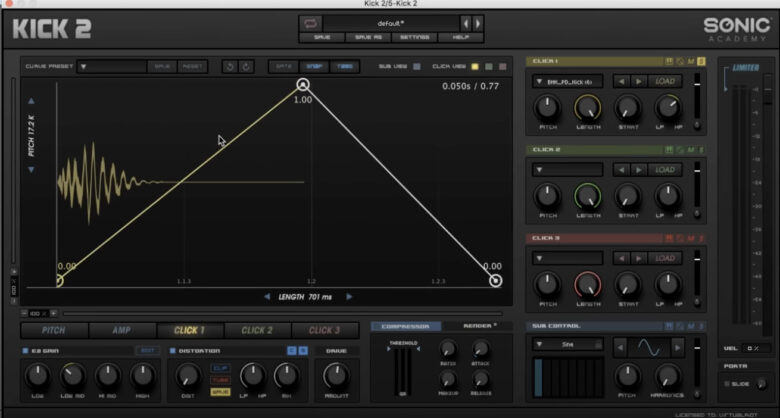780x418 pixels.
Task: Click the Distortion C button icon
Action: pyautogui.click(x=292, y=351)
